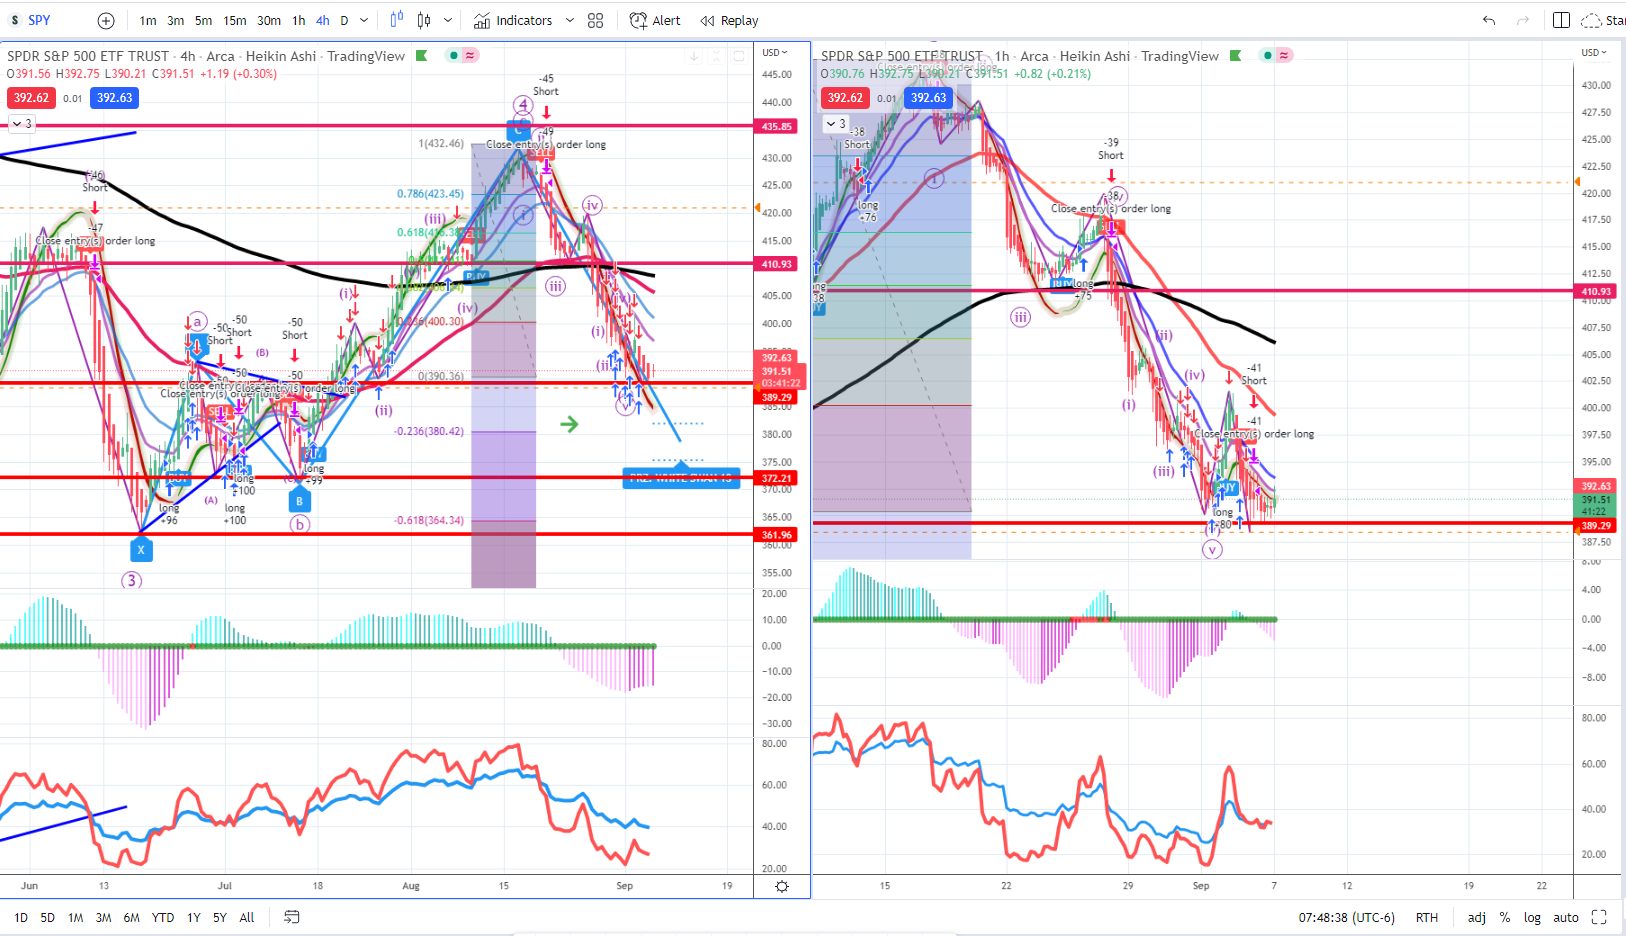
Task: Select the All date range
Action: (247, 917)
